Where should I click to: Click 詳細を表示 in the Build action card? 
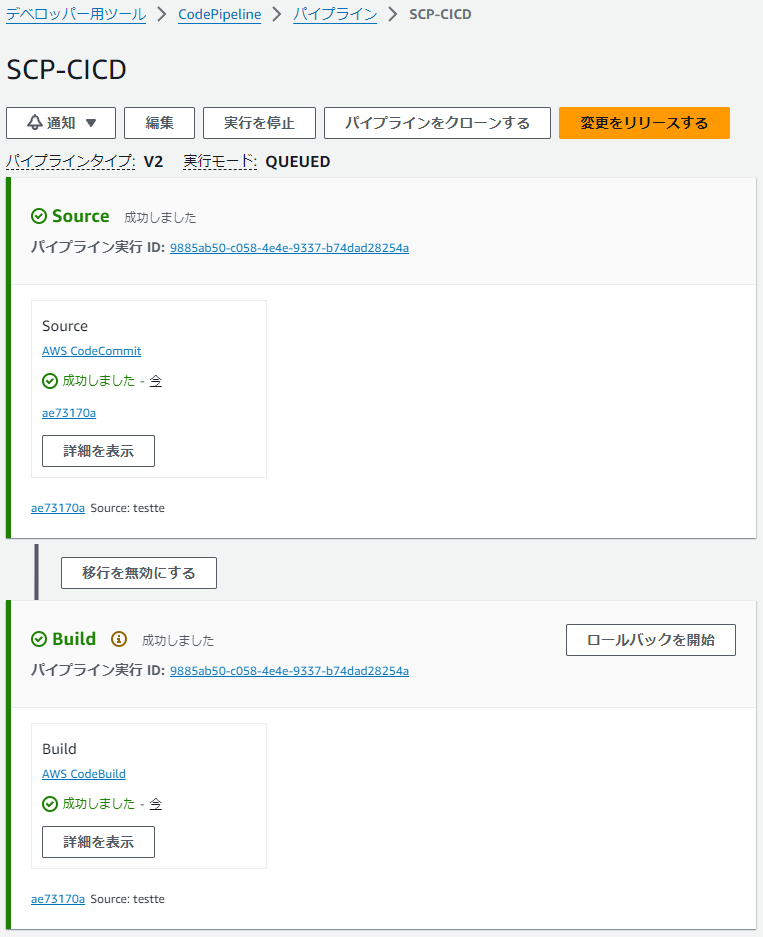pos(99,842)
